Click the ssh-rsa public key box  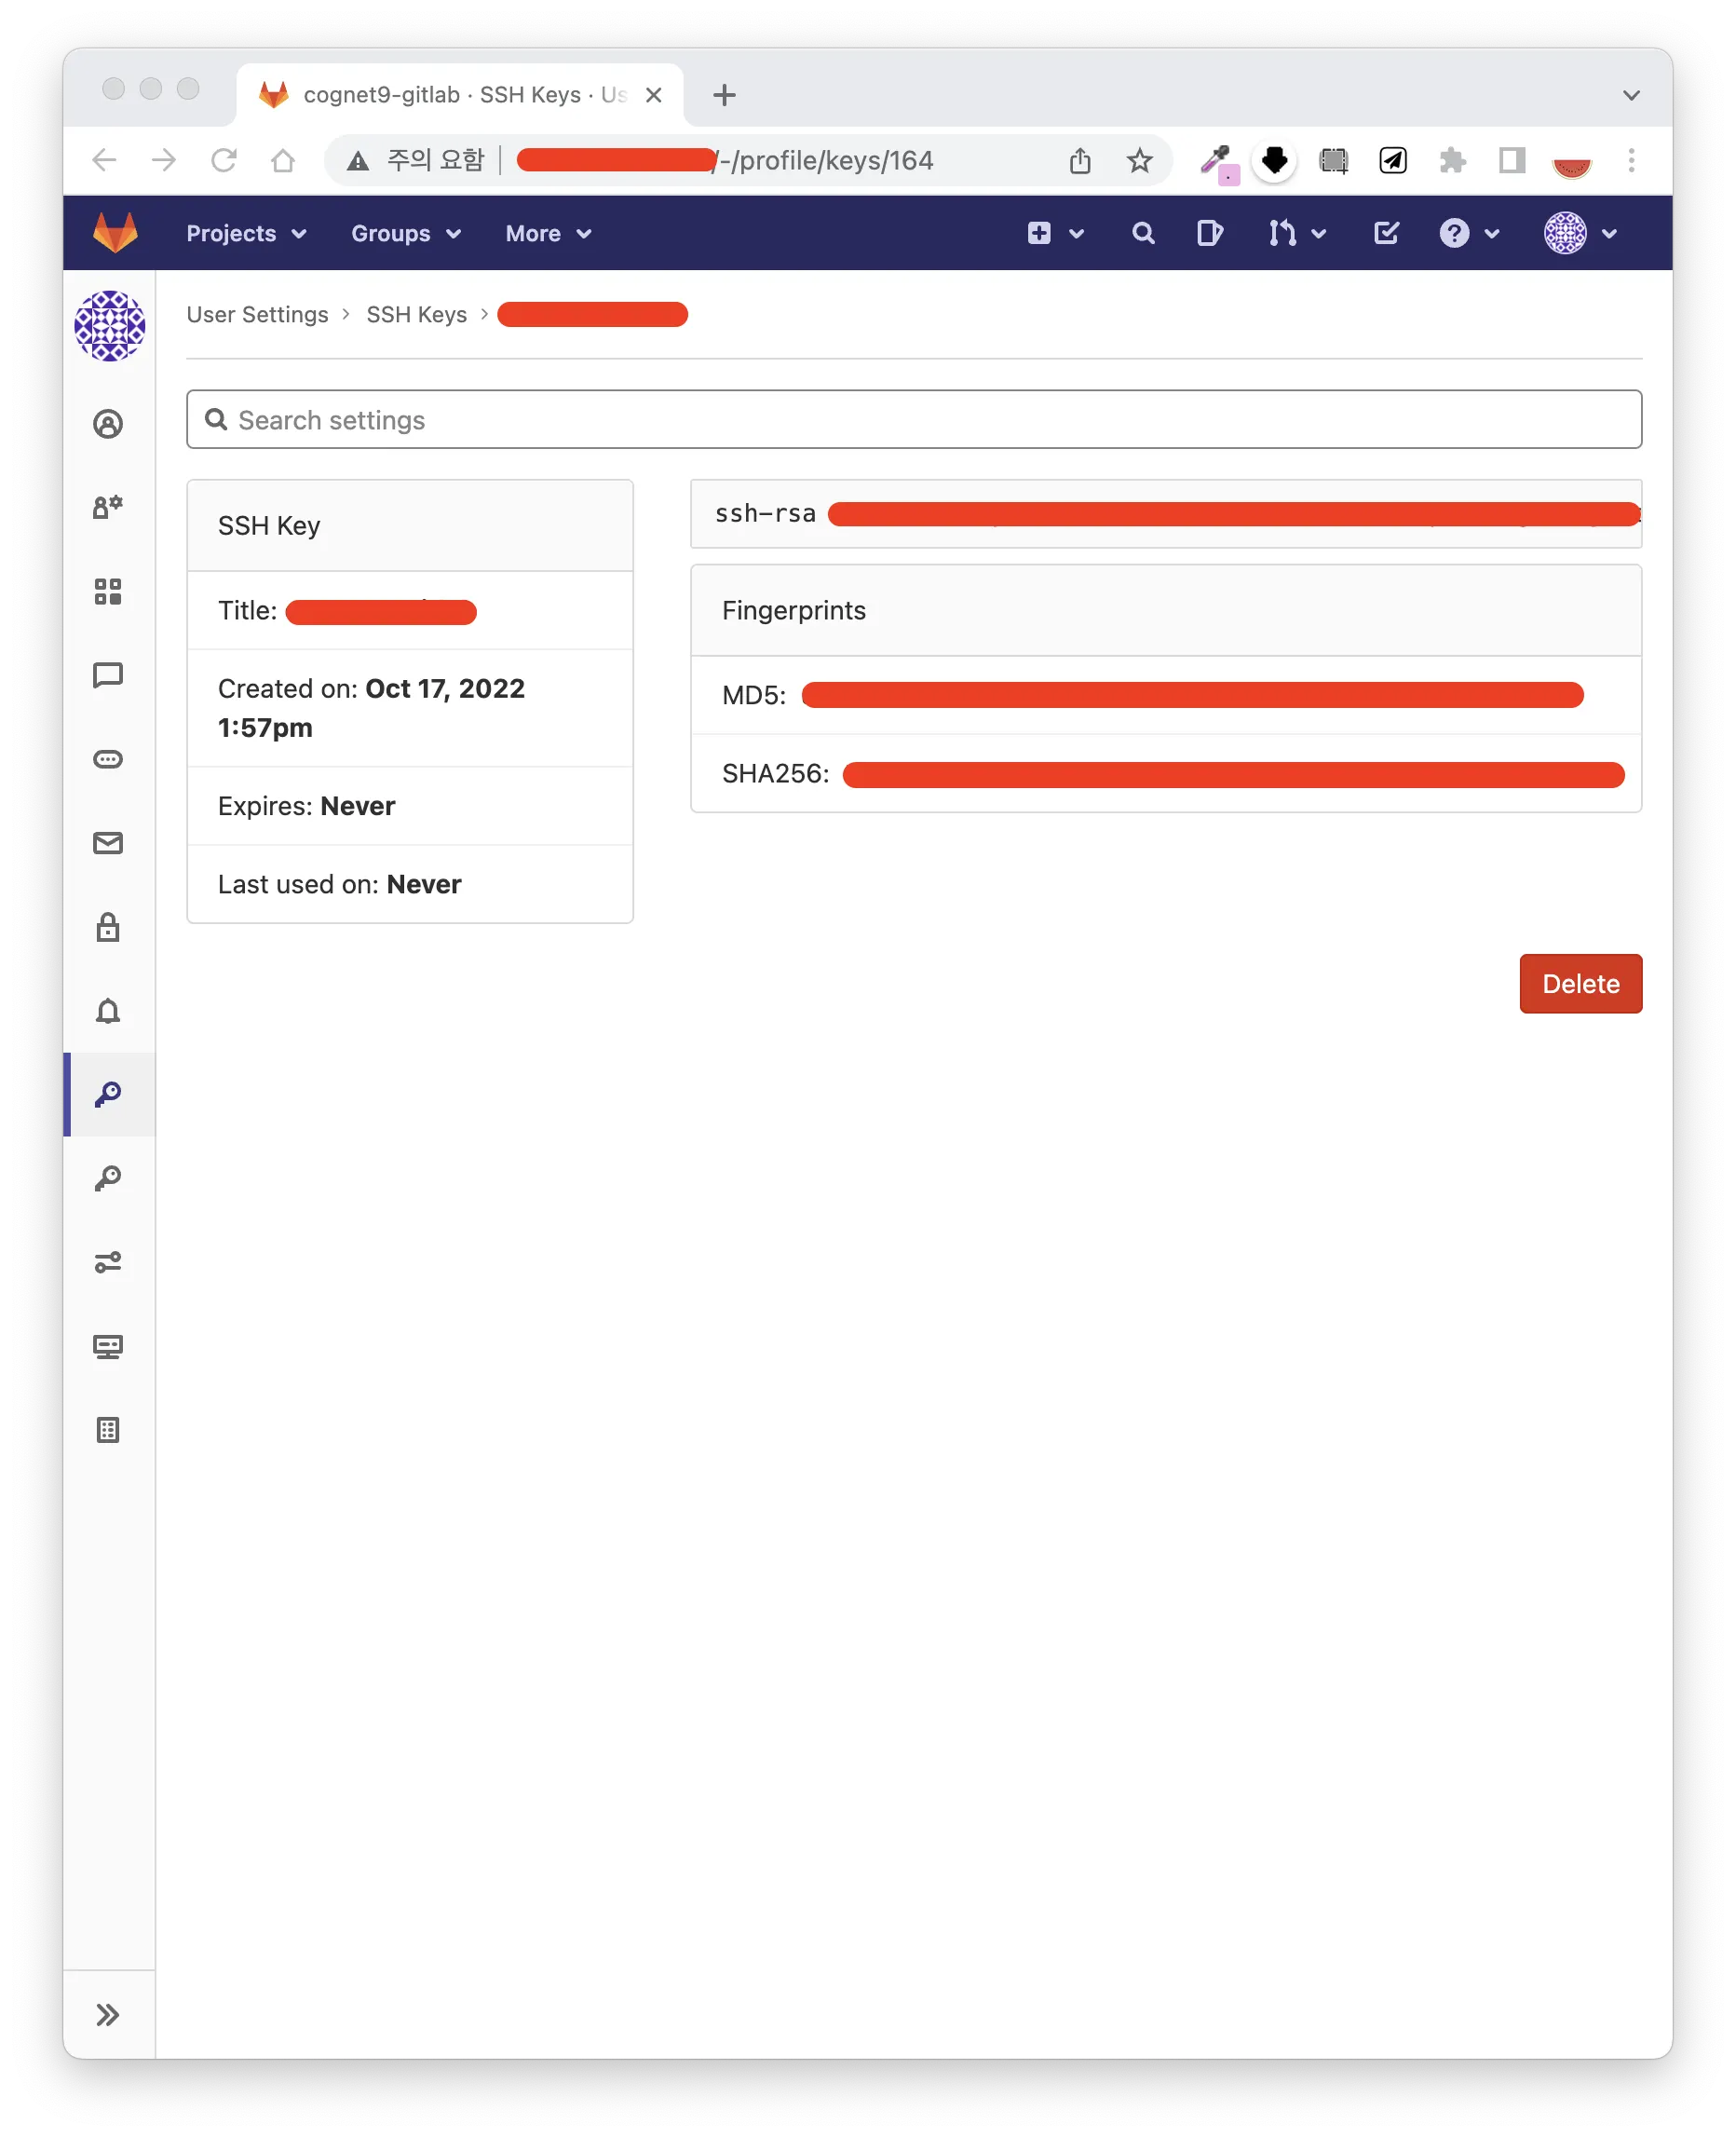tap(1165, 513)
